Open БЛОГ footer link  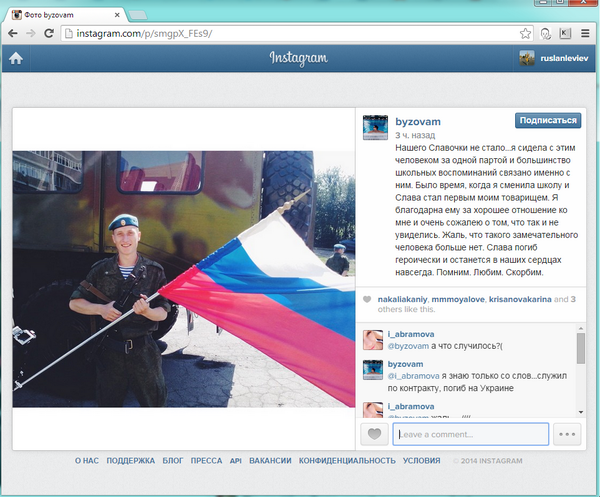click(173, 461)
